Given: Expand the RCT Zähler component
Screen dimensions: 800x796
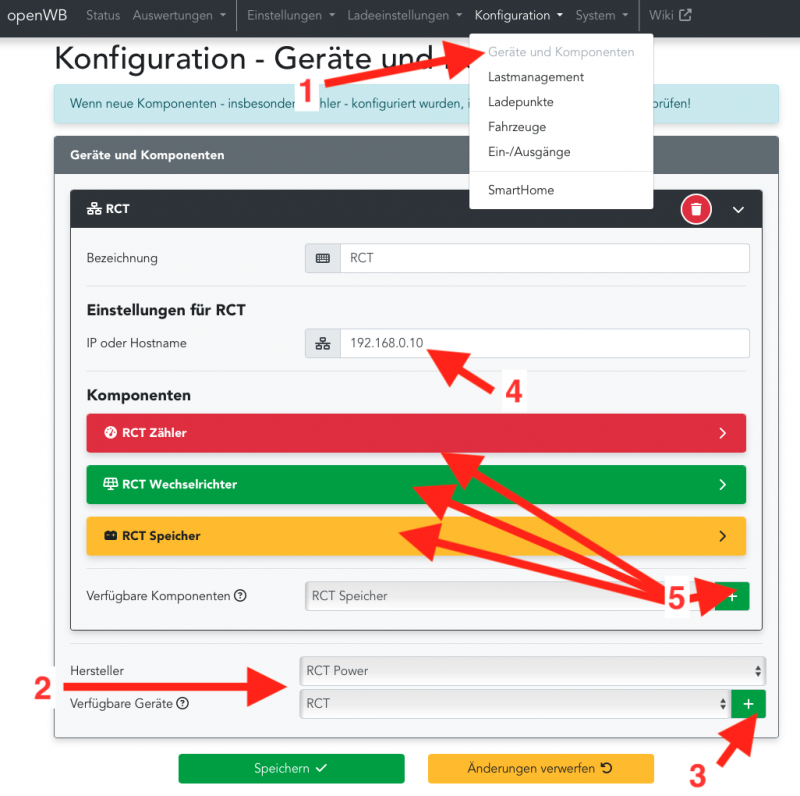Looking at the screenshot, I should [x=416, y=433].
